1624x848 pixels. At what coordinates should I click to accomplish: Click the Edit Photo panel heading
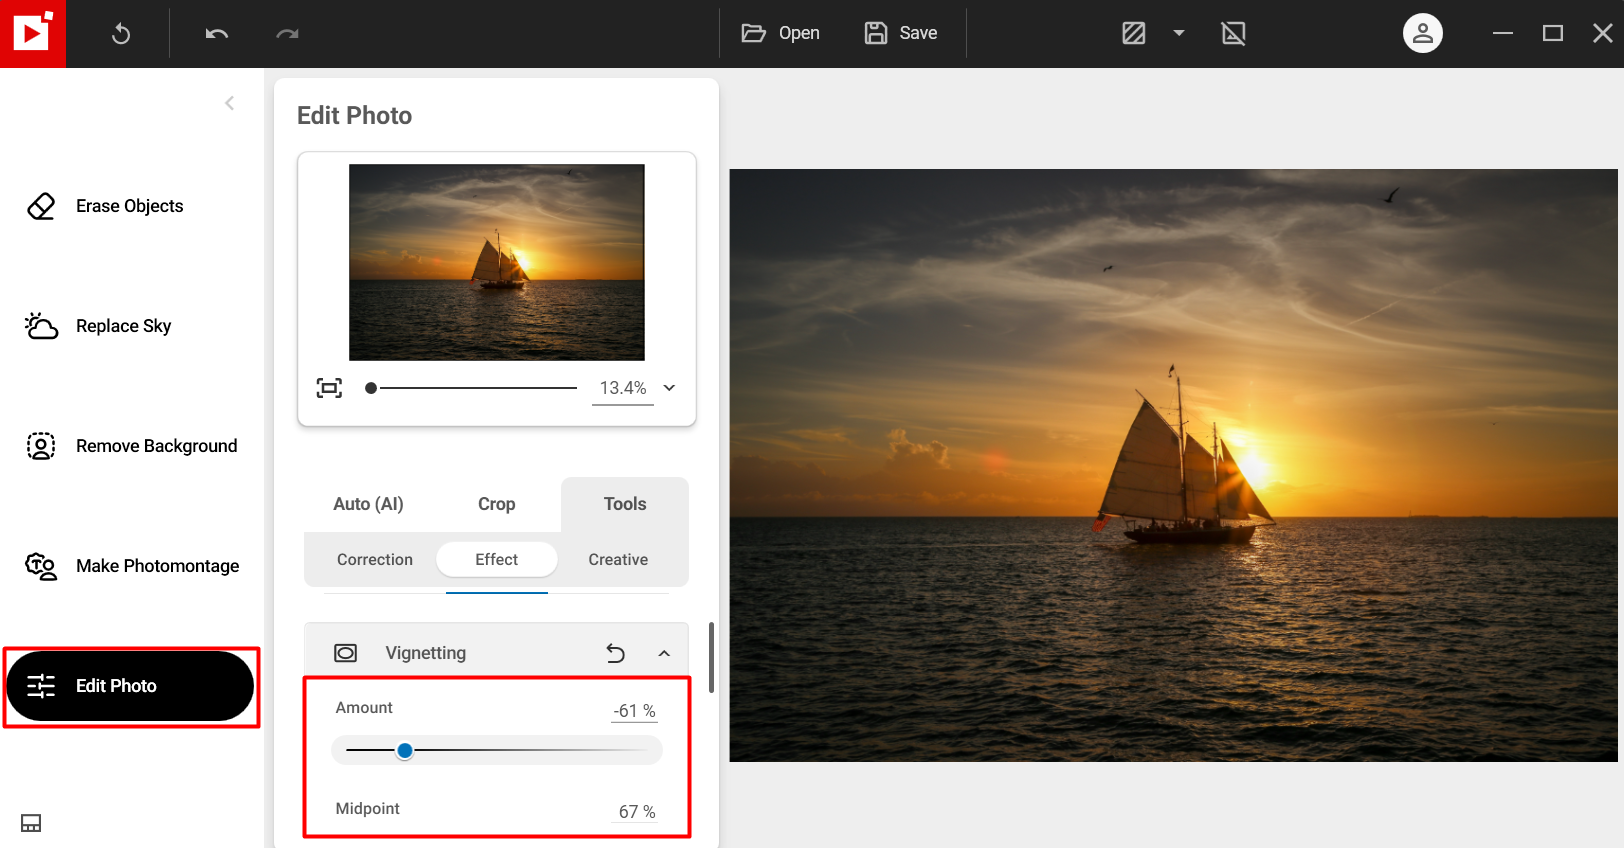pos(354,116)
